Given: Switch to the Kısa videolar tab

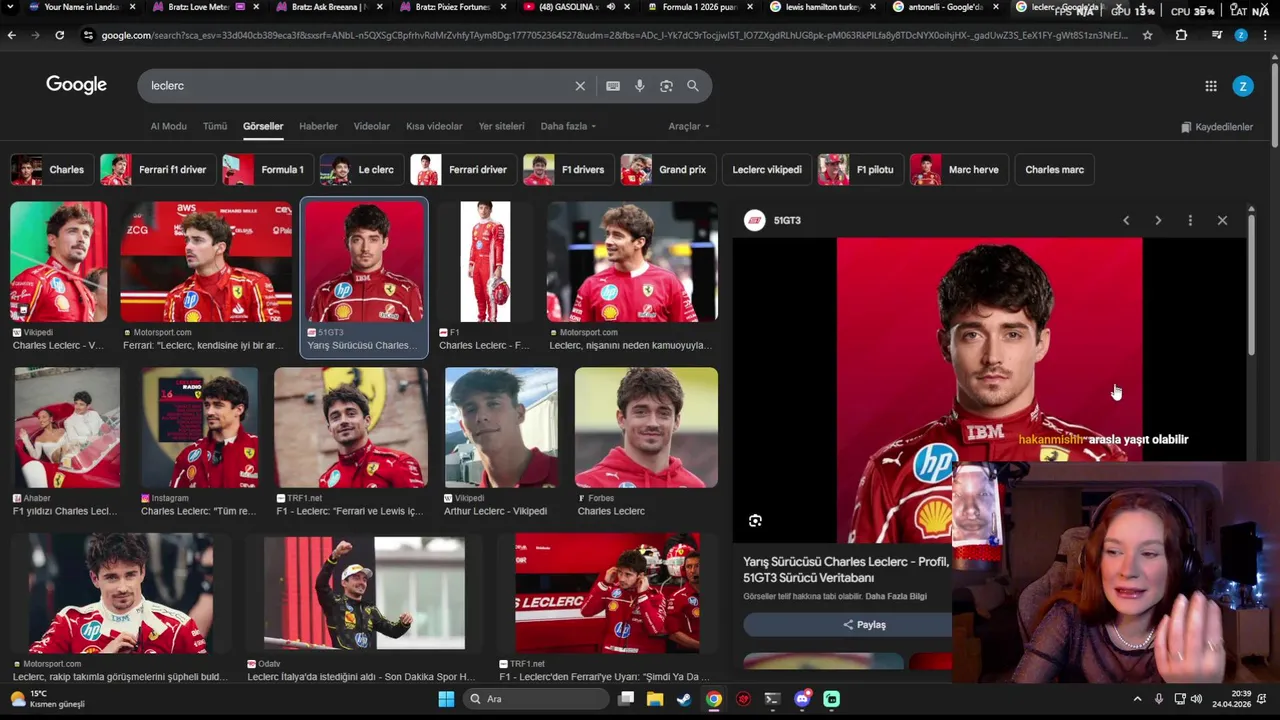Looking at the screenshot, I should (x=434, y=126).
